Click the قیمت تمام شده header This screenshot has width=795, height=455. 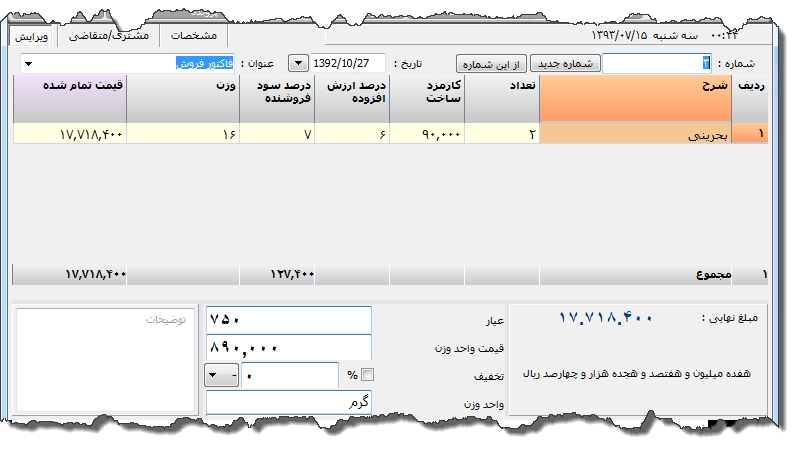point(70,98)
